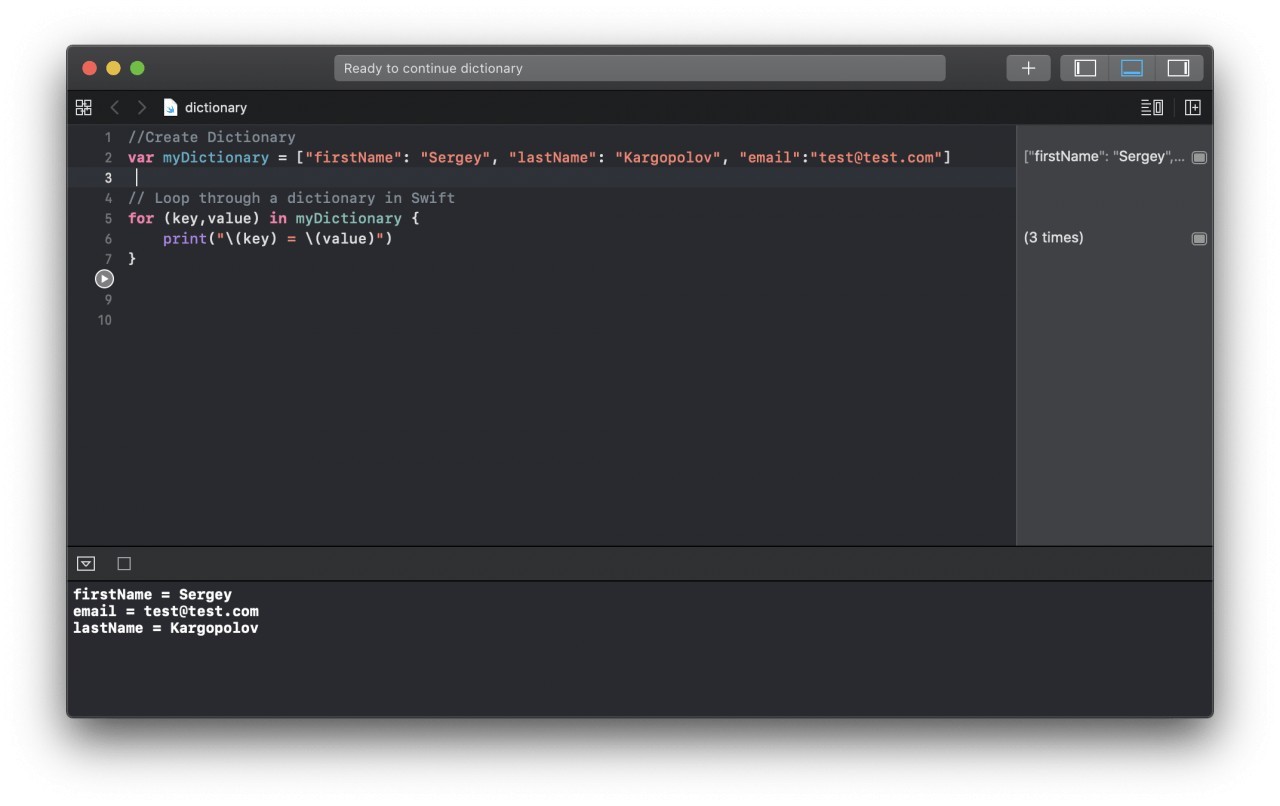Close the window with red button
The height and width of the screenshot is (806, 1280).
point(89,68)
